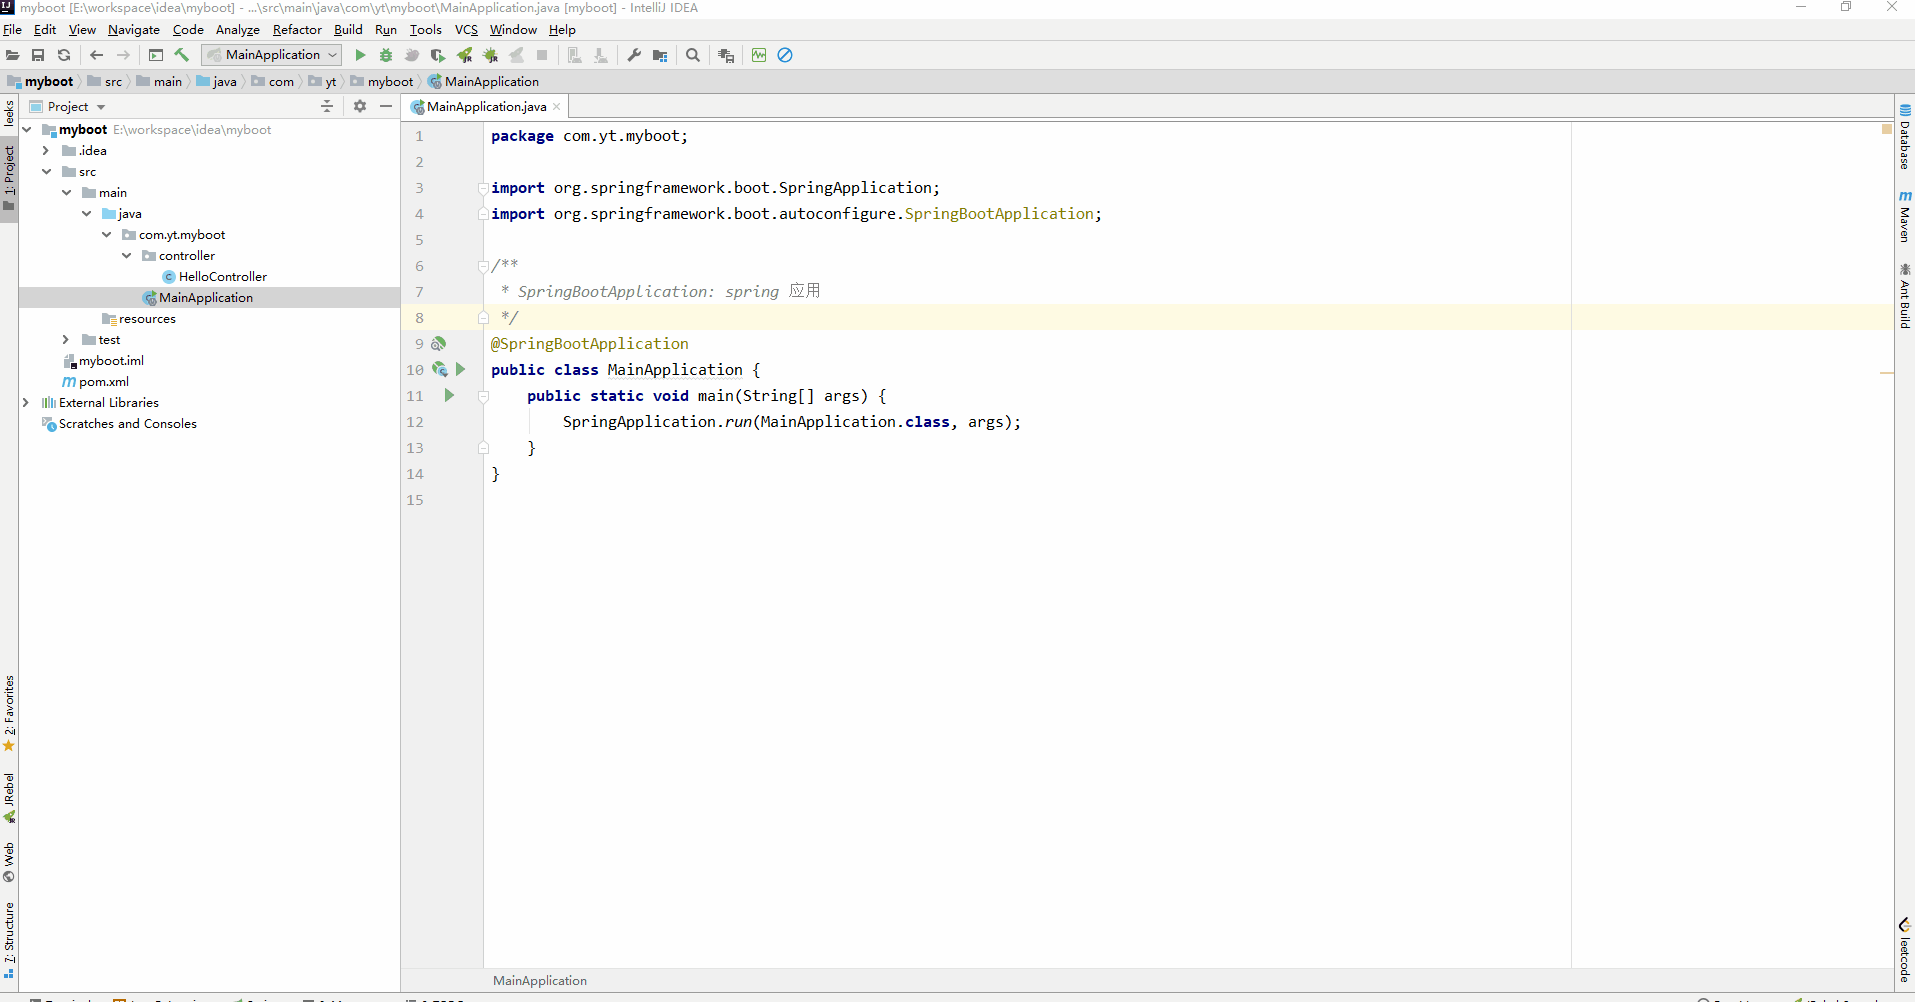Open the Refactor menu
The height and width of the screenshot is (1002, 1915).
297,30
